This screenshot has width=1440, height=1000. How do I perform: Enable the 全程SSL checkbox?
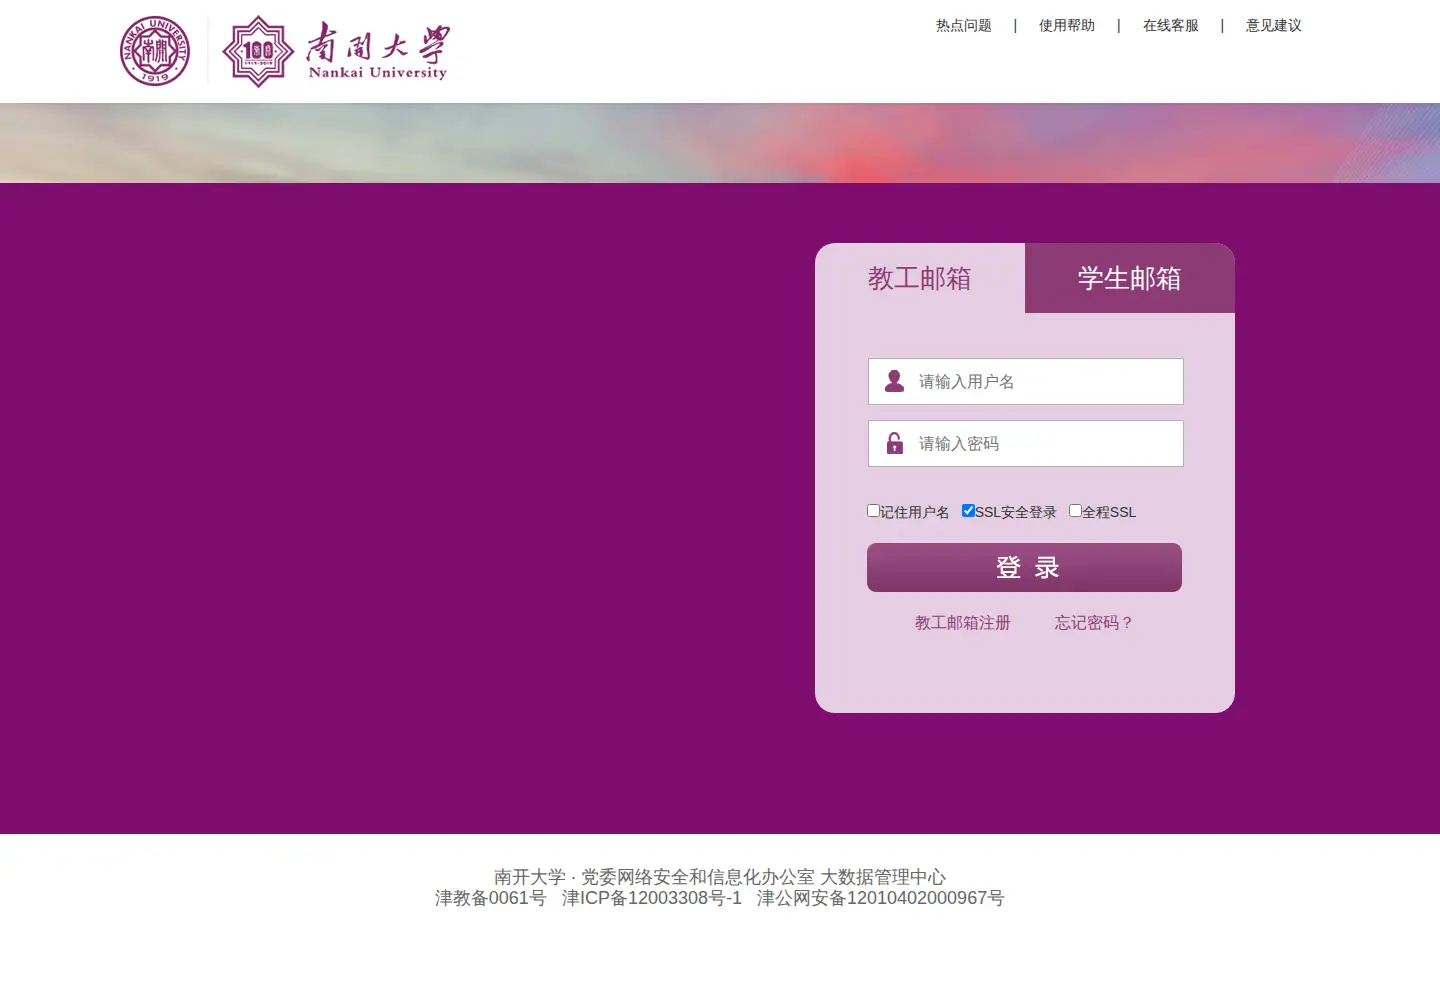tap(1075, 511)
